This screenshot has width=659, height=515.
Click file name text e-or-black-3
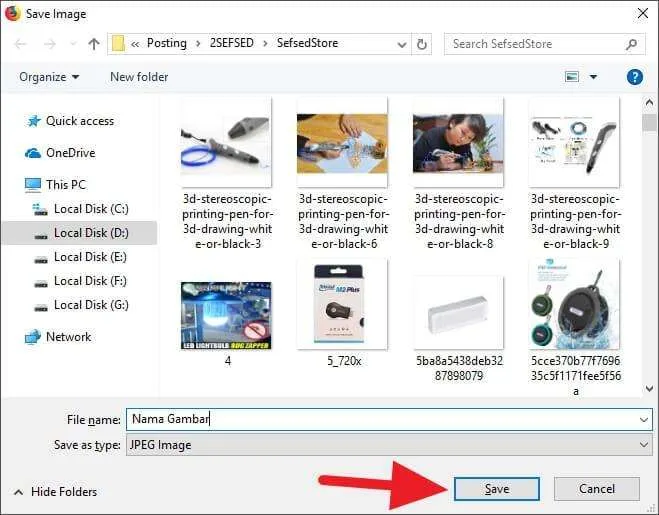pyautogui.click(x=228, y=244)
